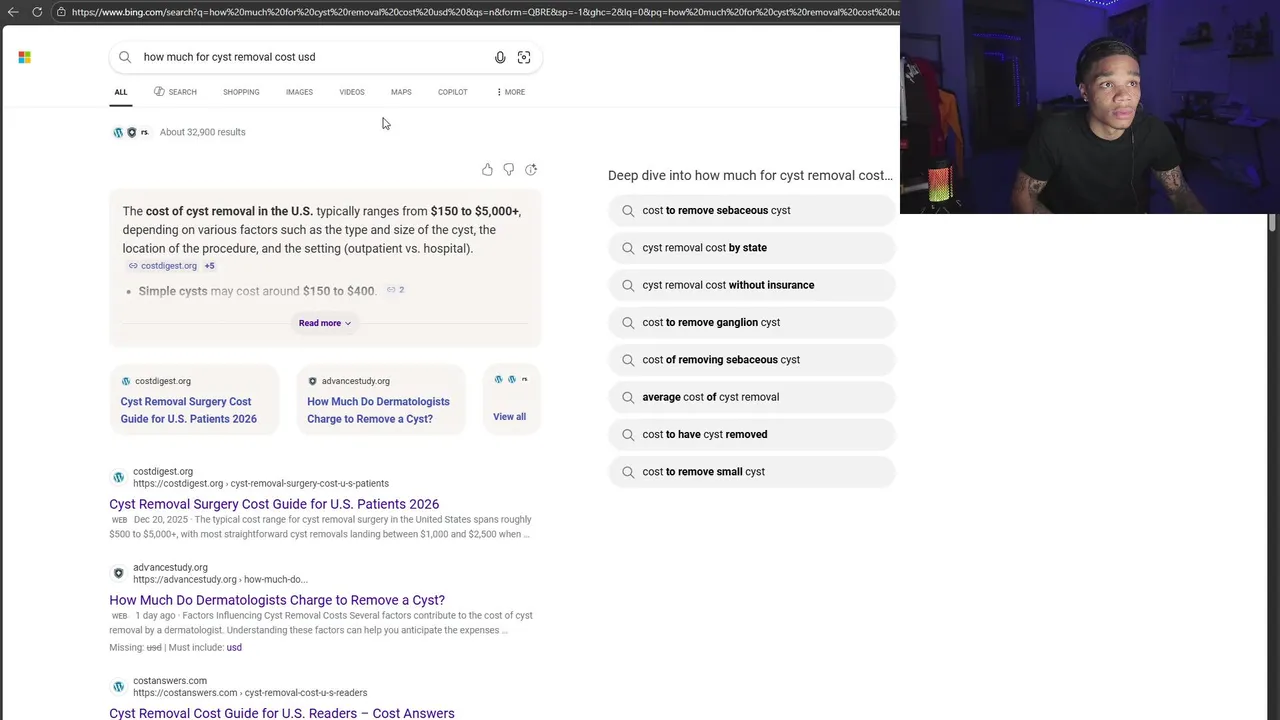Open 'Cyst Removal Surgery Cost Guide for U.S. Patients 2026' result title

coord(274,504)
